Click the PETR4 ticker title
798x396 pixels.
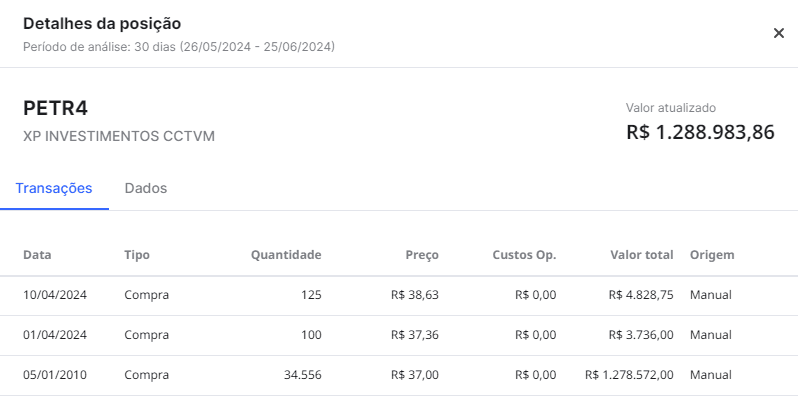pyautogui.click(x=55, y=108)
